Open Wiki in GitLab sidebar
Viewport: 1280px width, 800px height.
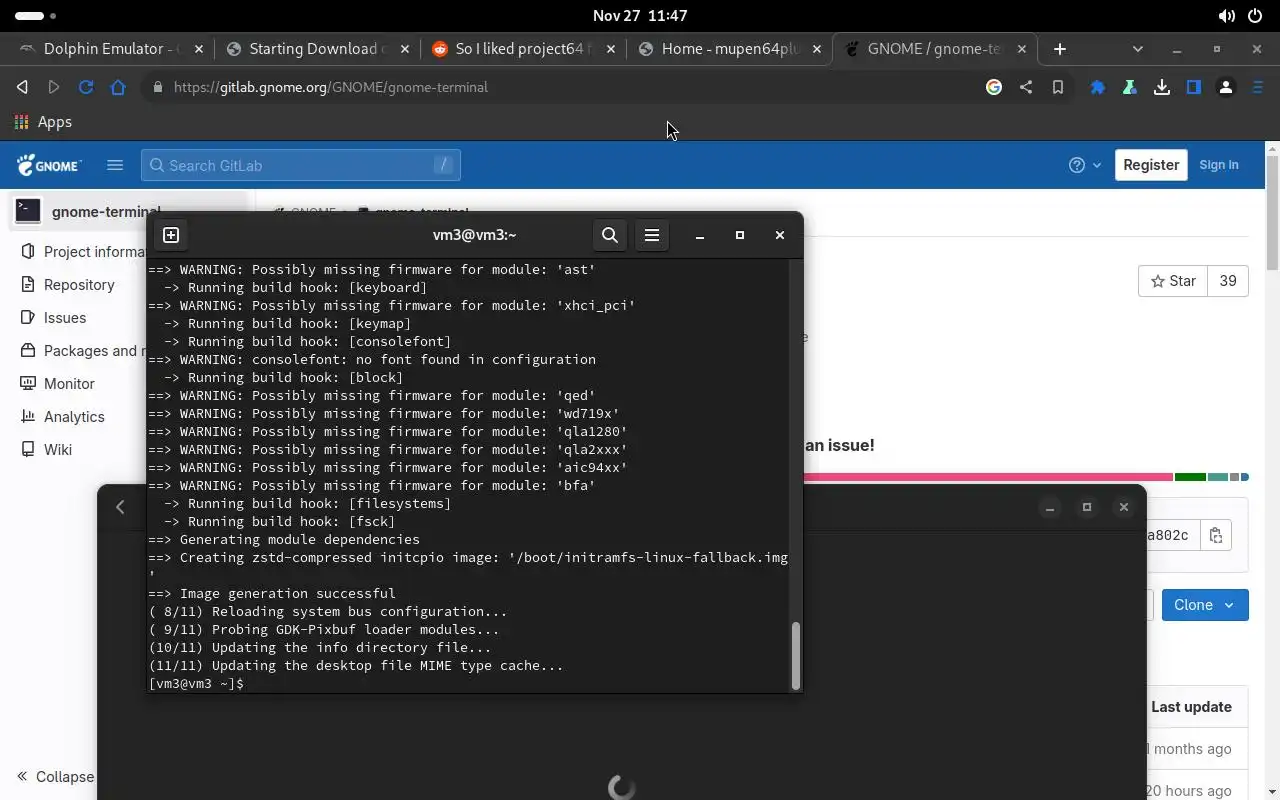click(58, 450)
